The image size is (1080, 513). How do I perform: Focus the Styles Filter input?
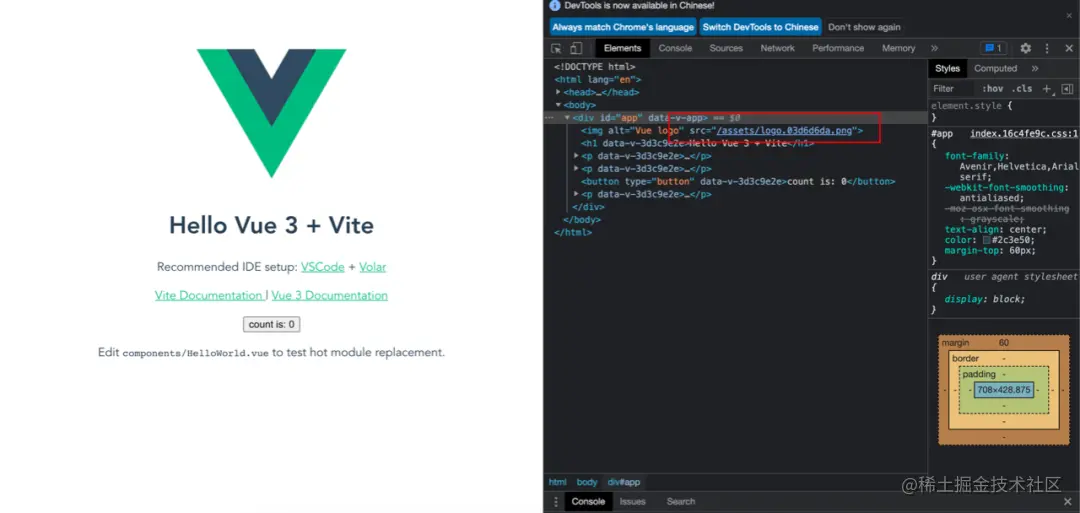click(952, 89)
